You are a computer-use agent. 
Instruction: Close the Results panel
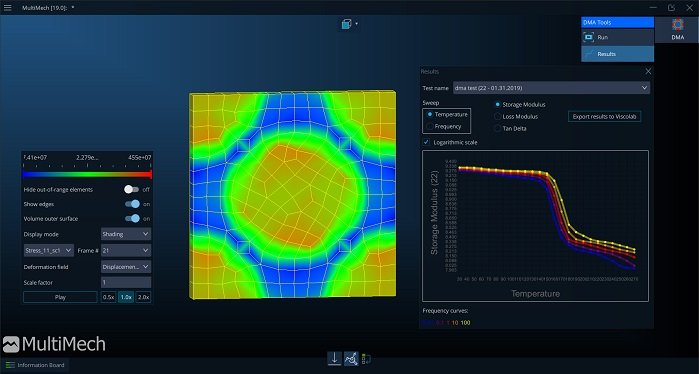[x=648, y=71]
